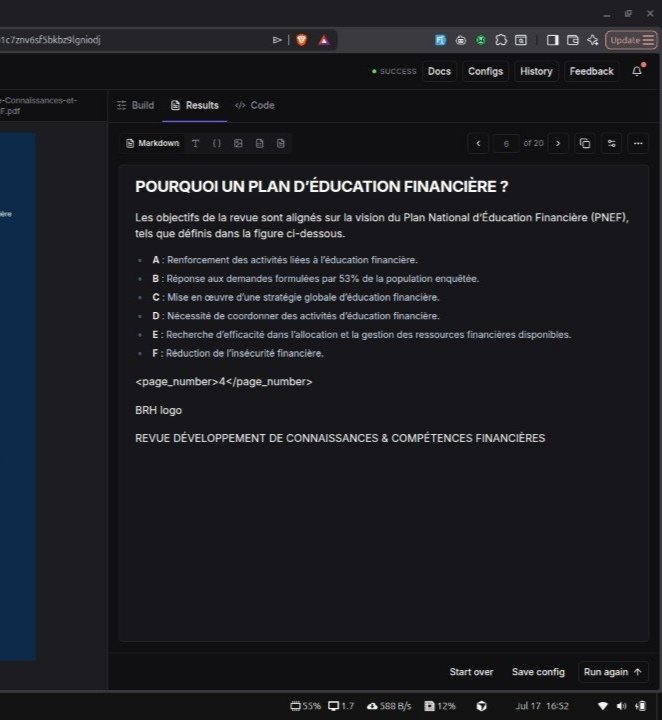Image resolution: width=662 pixels, height=720 pixels.
Task: Click the cube tray icon in system bar
Action: (482, 706)
